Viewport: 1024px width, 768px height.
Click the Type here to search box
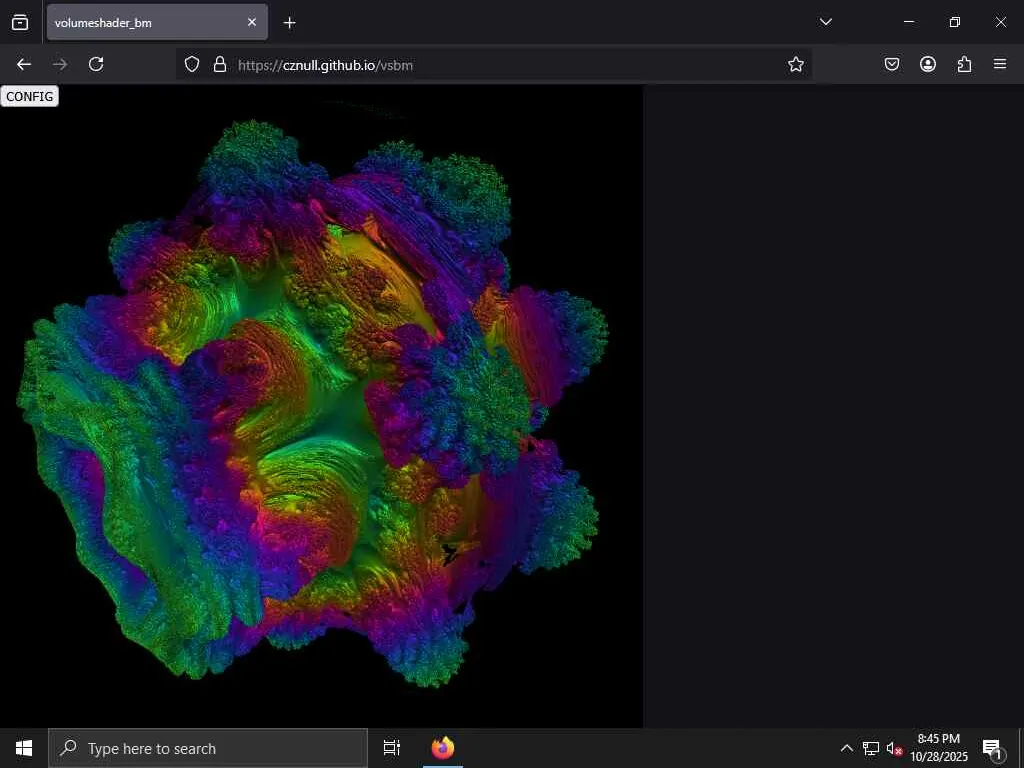[208, 748]
